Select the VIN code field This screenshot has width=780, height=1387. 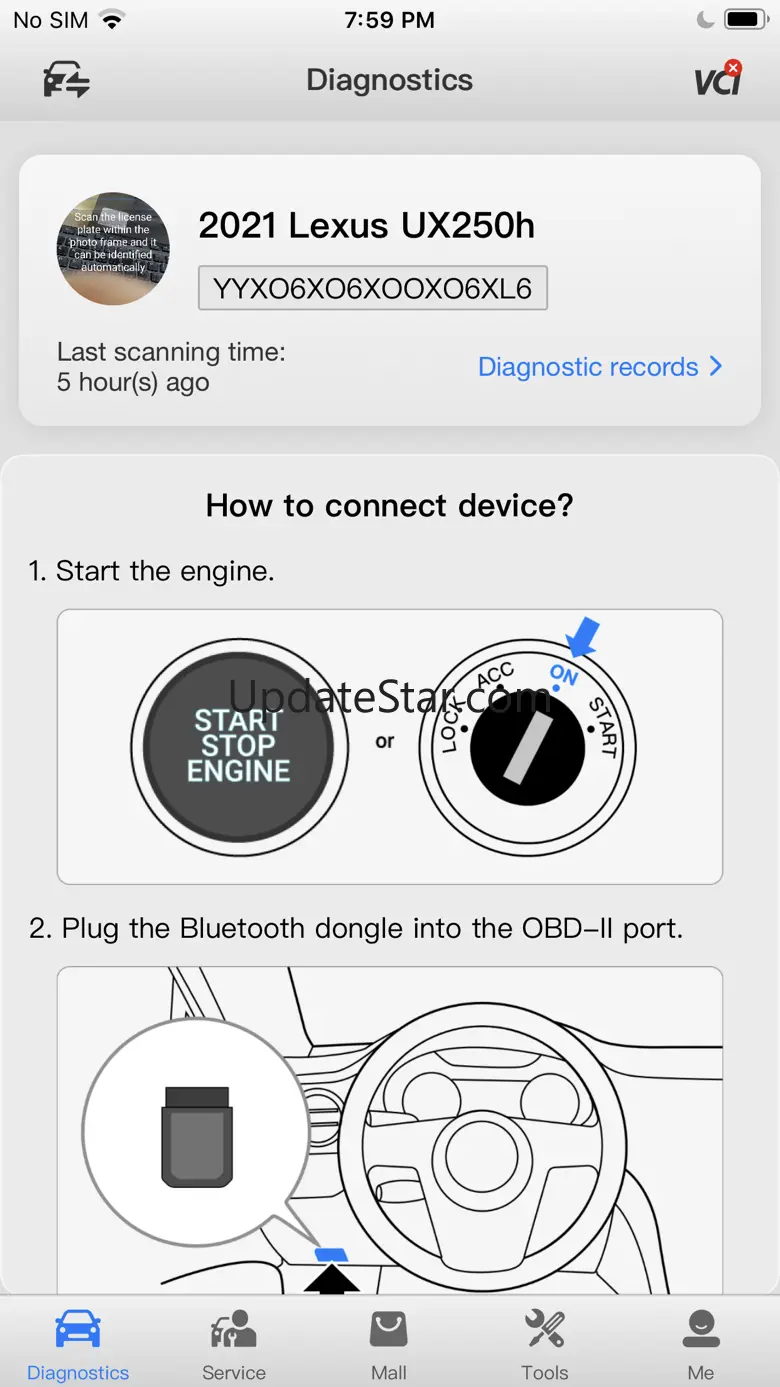click(x=373, y=288)
